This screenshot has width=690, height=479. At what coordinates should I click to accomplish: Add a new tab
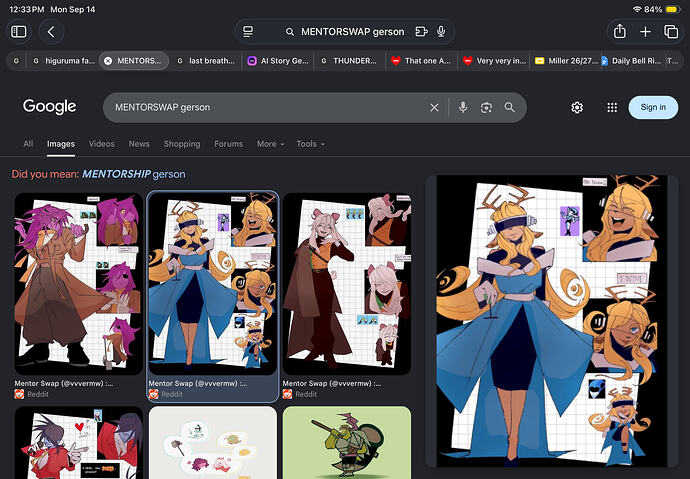[645, 32]
